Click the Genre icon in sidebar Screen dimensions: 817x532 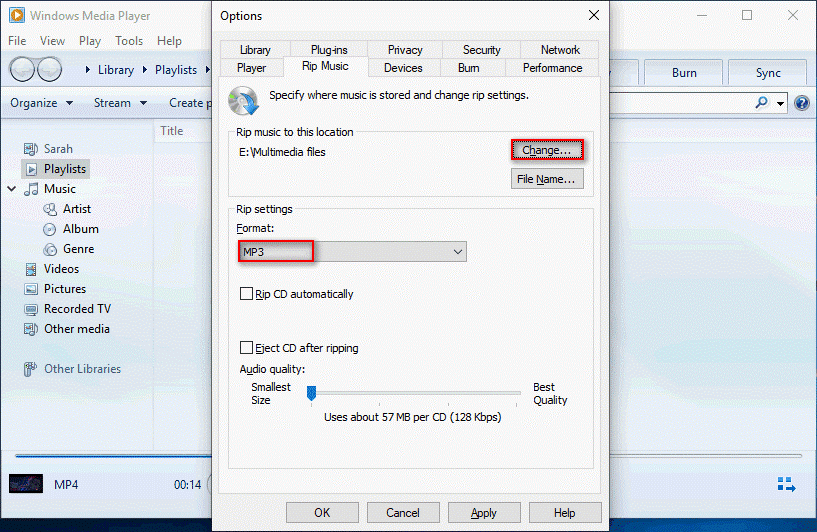tap(50, 249)
